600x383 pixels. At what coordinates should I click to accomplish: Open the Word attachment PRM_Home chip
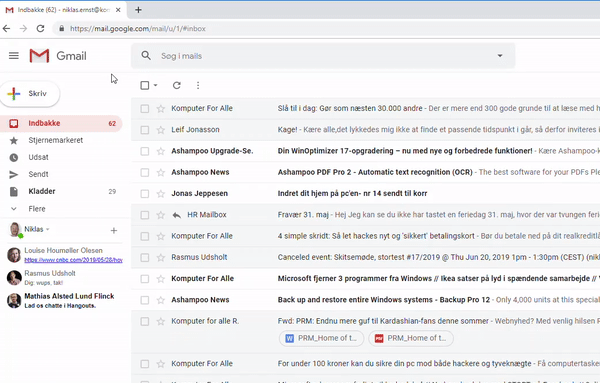coord(321,338)
